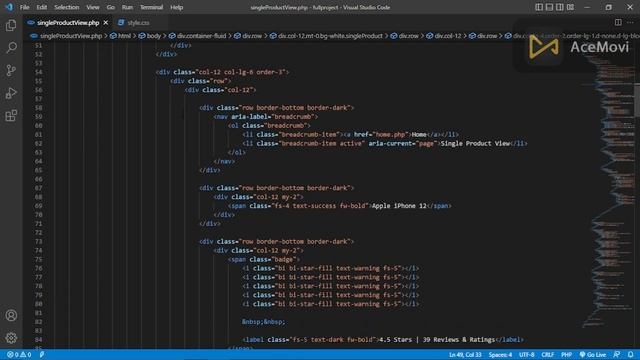Open the Extensions view

click(x=11, y=116)
